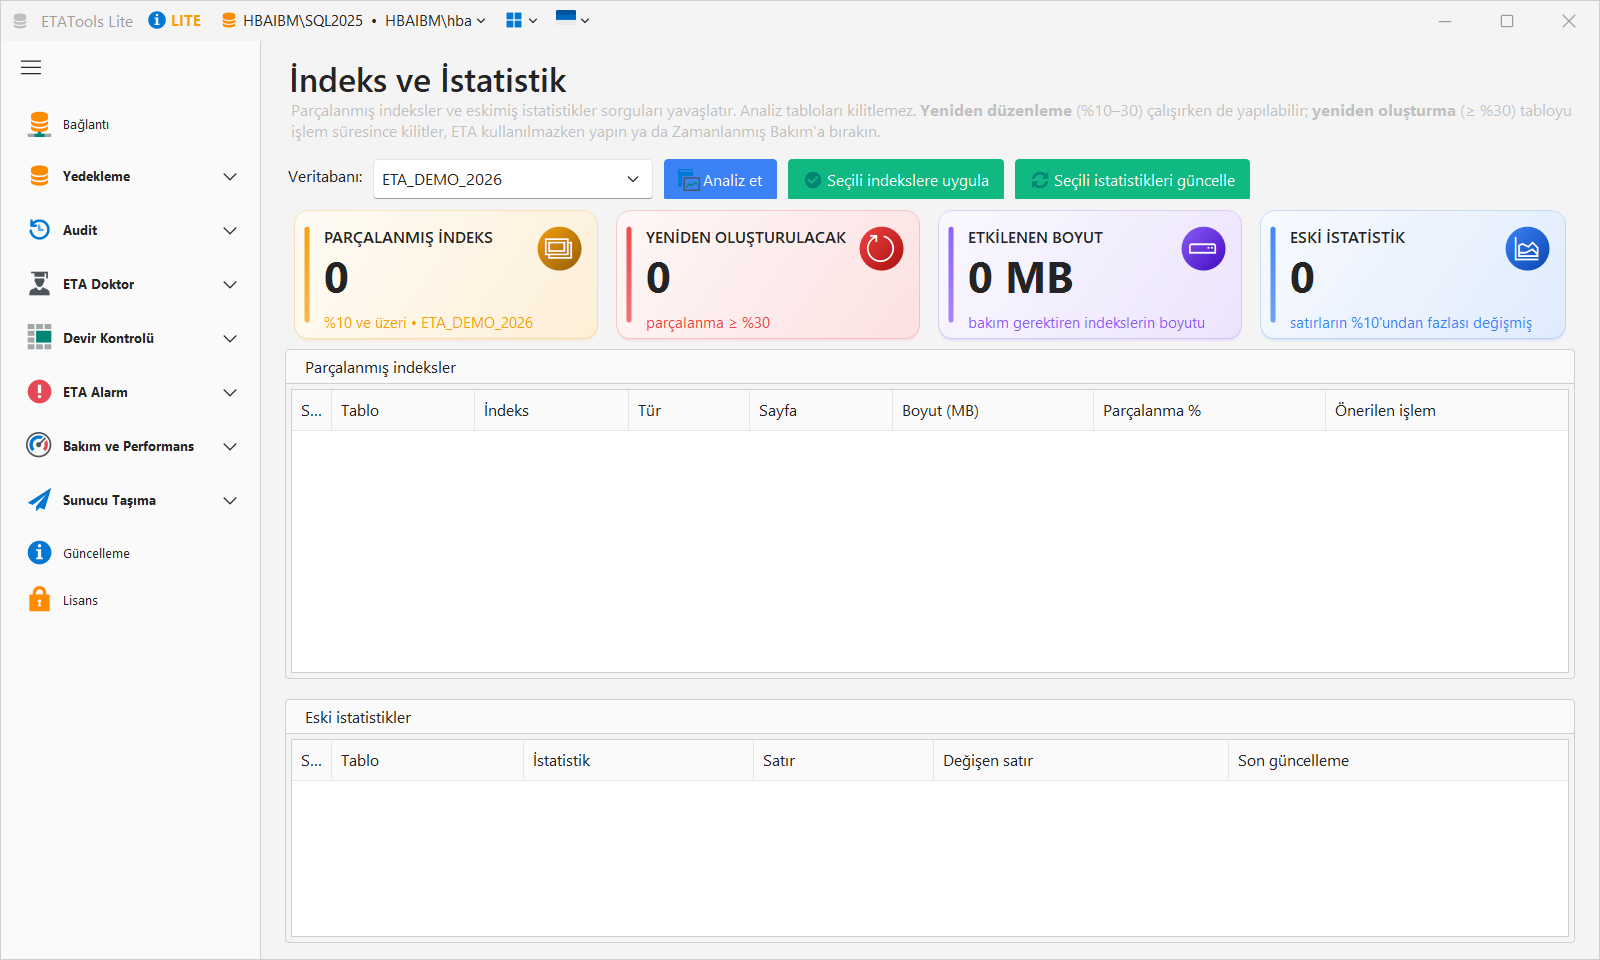The width and height of the screenshot is (1600, 960).
Task: Sort by Parçalanma % column header
Action: [1209, 411]
